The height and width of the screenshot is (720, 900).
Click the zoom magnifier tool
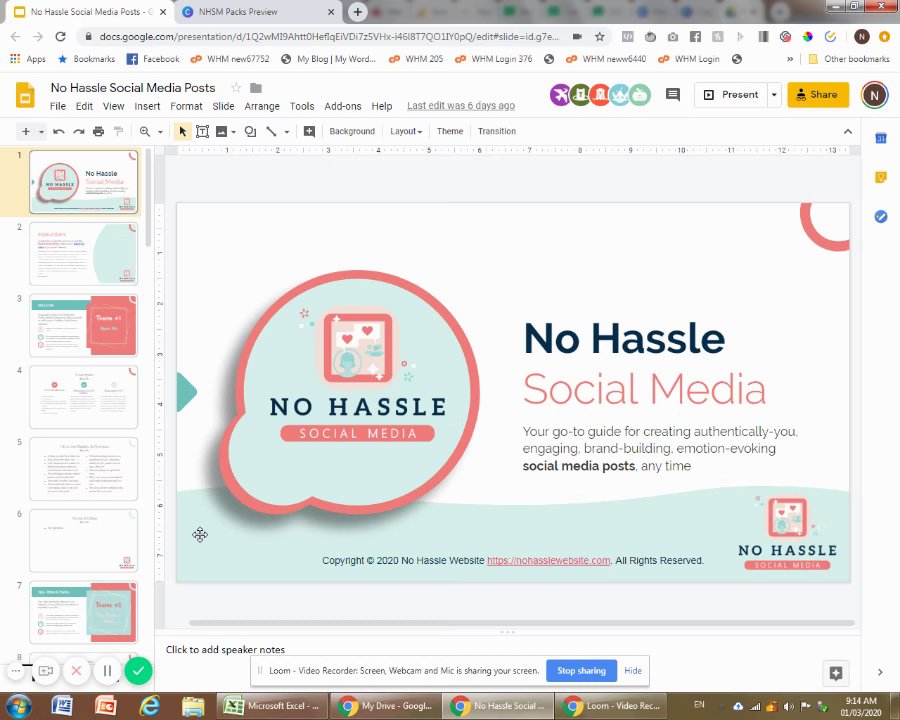[x=145, y=131]
